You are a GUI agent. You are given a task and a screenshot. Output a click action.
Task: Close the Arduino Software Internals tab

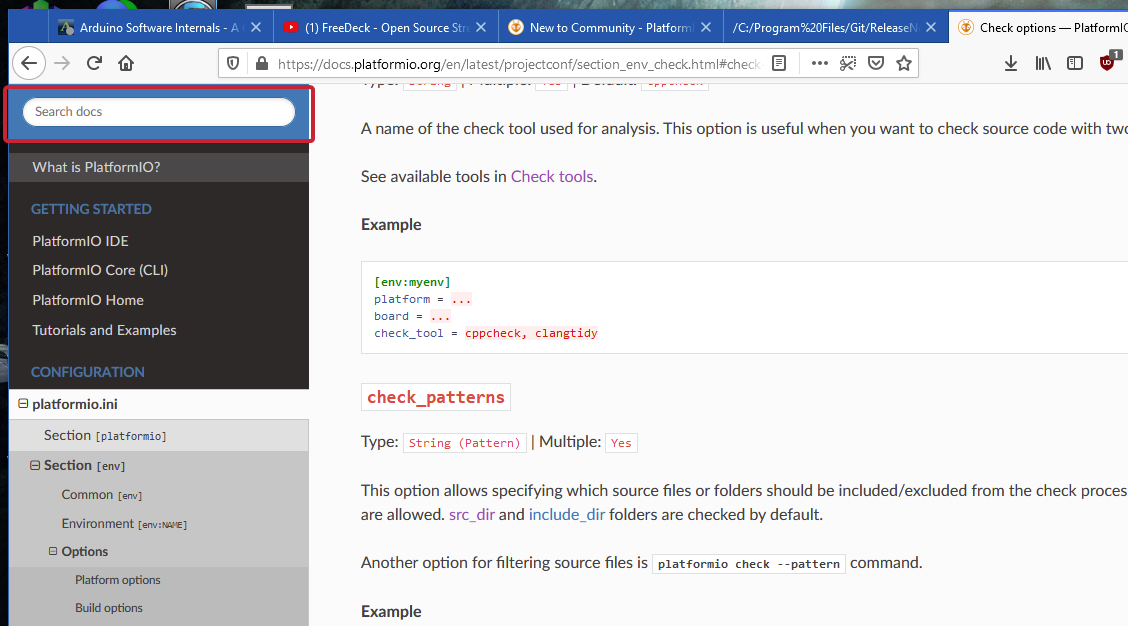click(x=256, y=27)
